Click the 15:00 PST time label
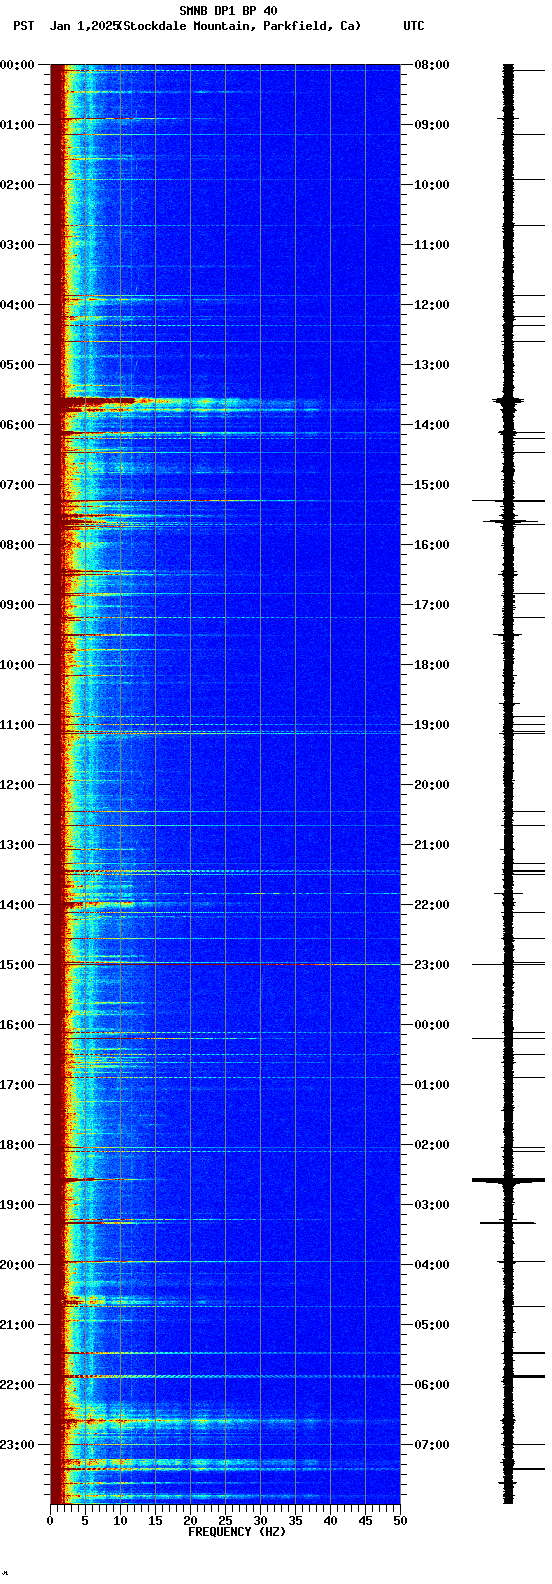 pyautogui.click(x=18, y=965)
